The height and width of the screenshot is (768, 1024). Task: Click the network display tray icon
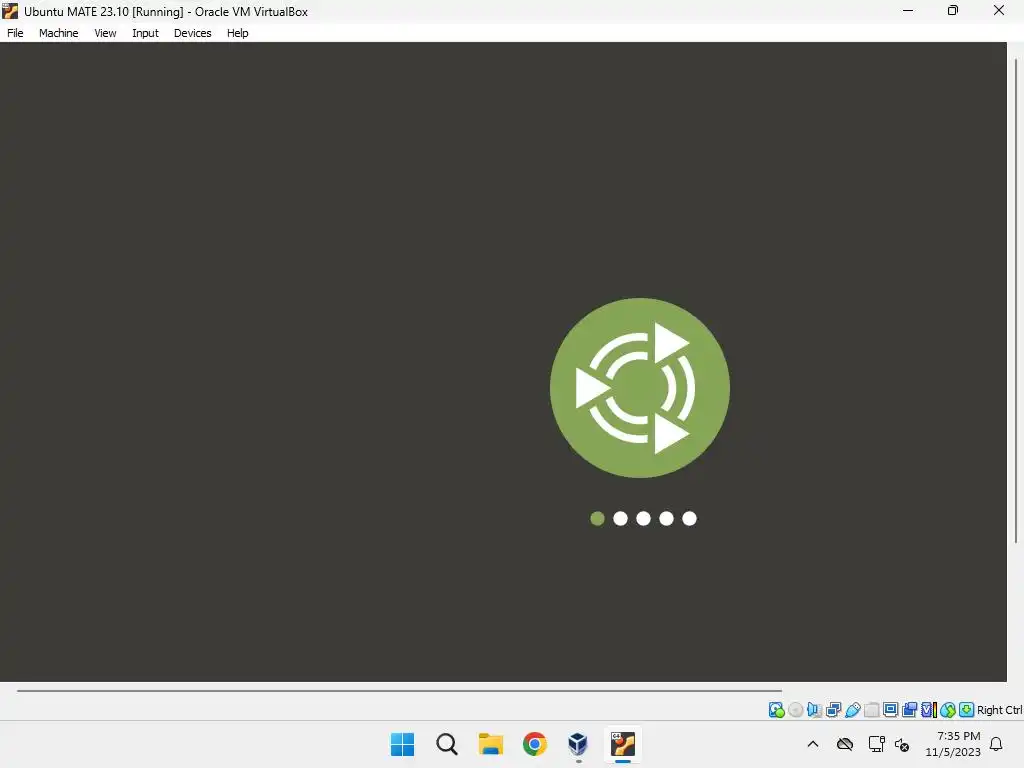coord(876,744)
